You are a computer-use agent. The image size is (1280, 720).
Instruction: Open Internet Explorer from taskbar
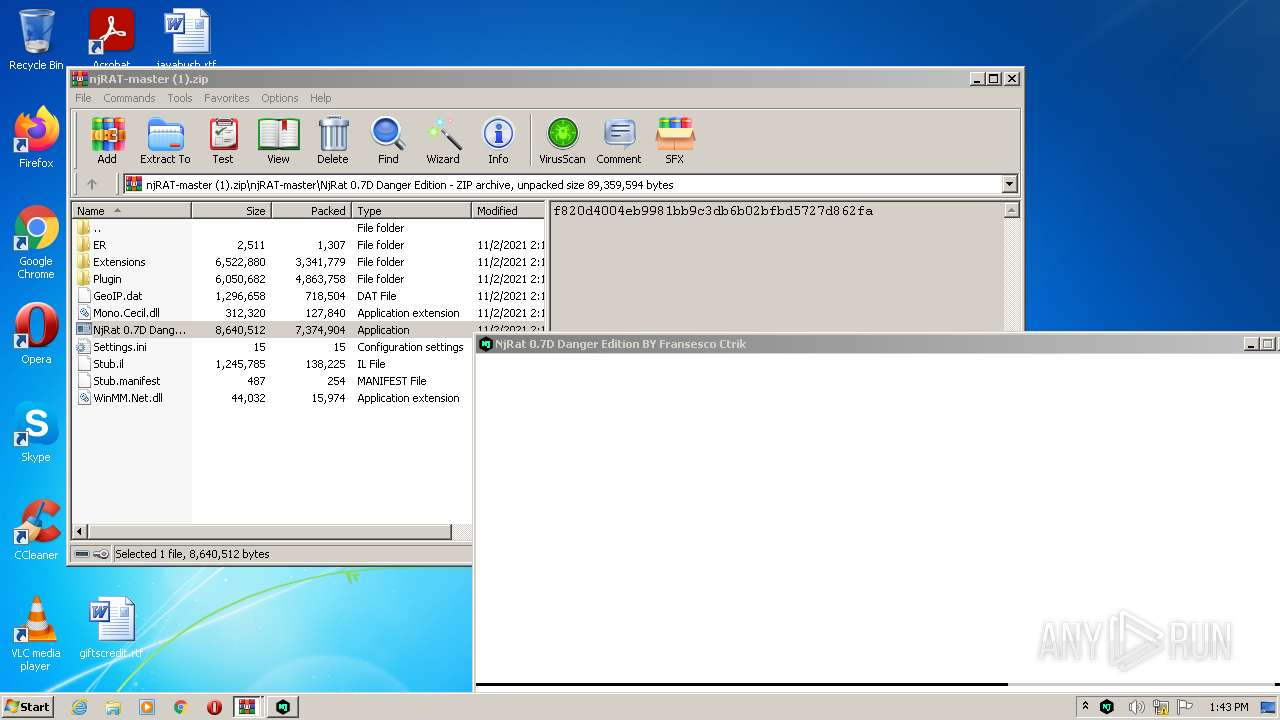(x=80, y=707)
